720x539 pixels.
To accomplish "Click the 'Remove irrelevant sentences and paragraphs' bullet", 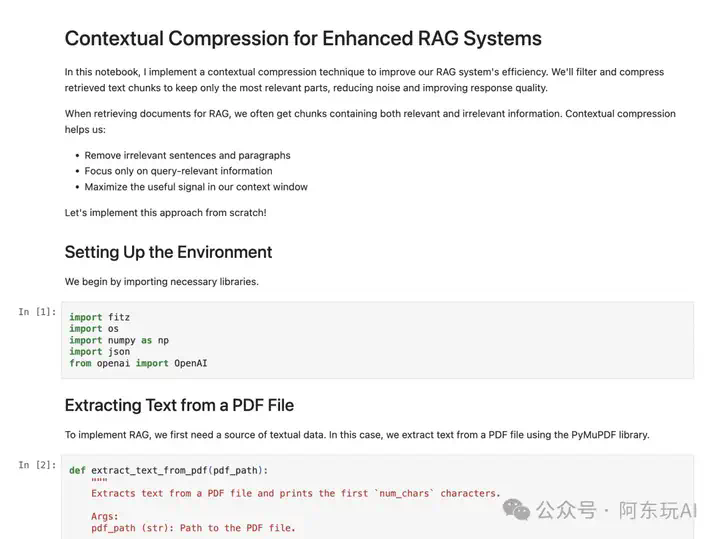I will click(187, 156).
